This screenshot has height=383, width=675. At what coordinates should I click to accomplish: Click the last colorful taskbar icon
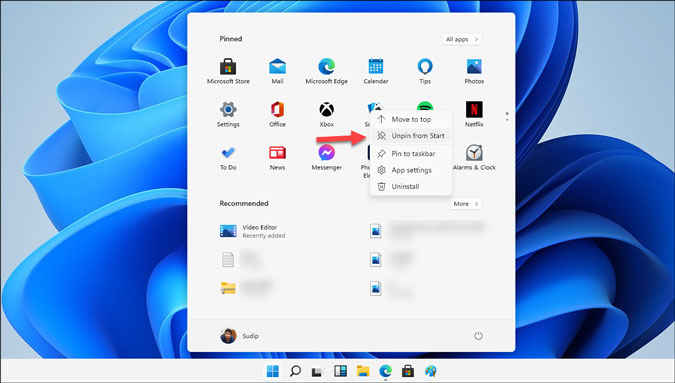tap(430, 371)
